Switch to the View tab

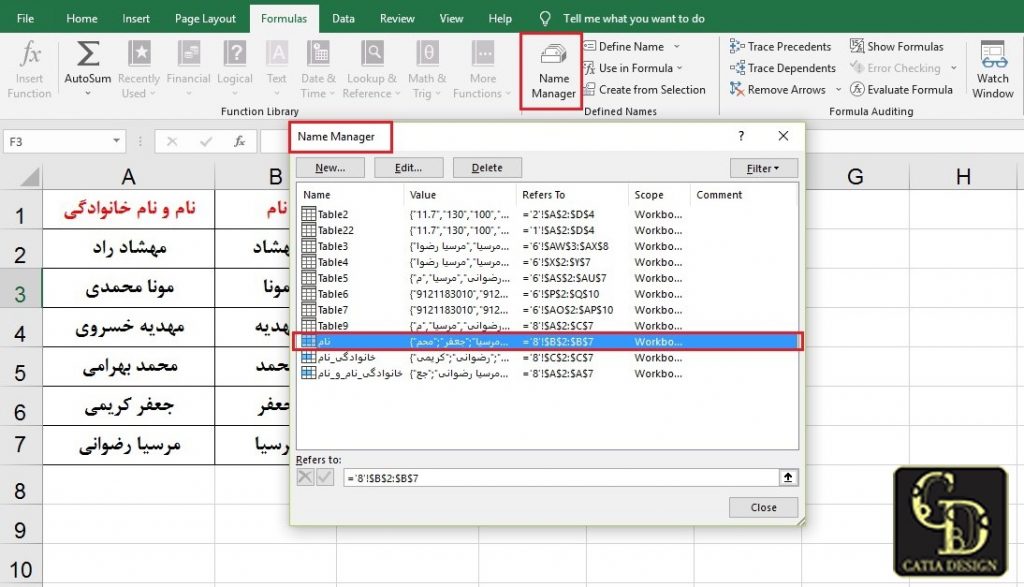point(451,18)
